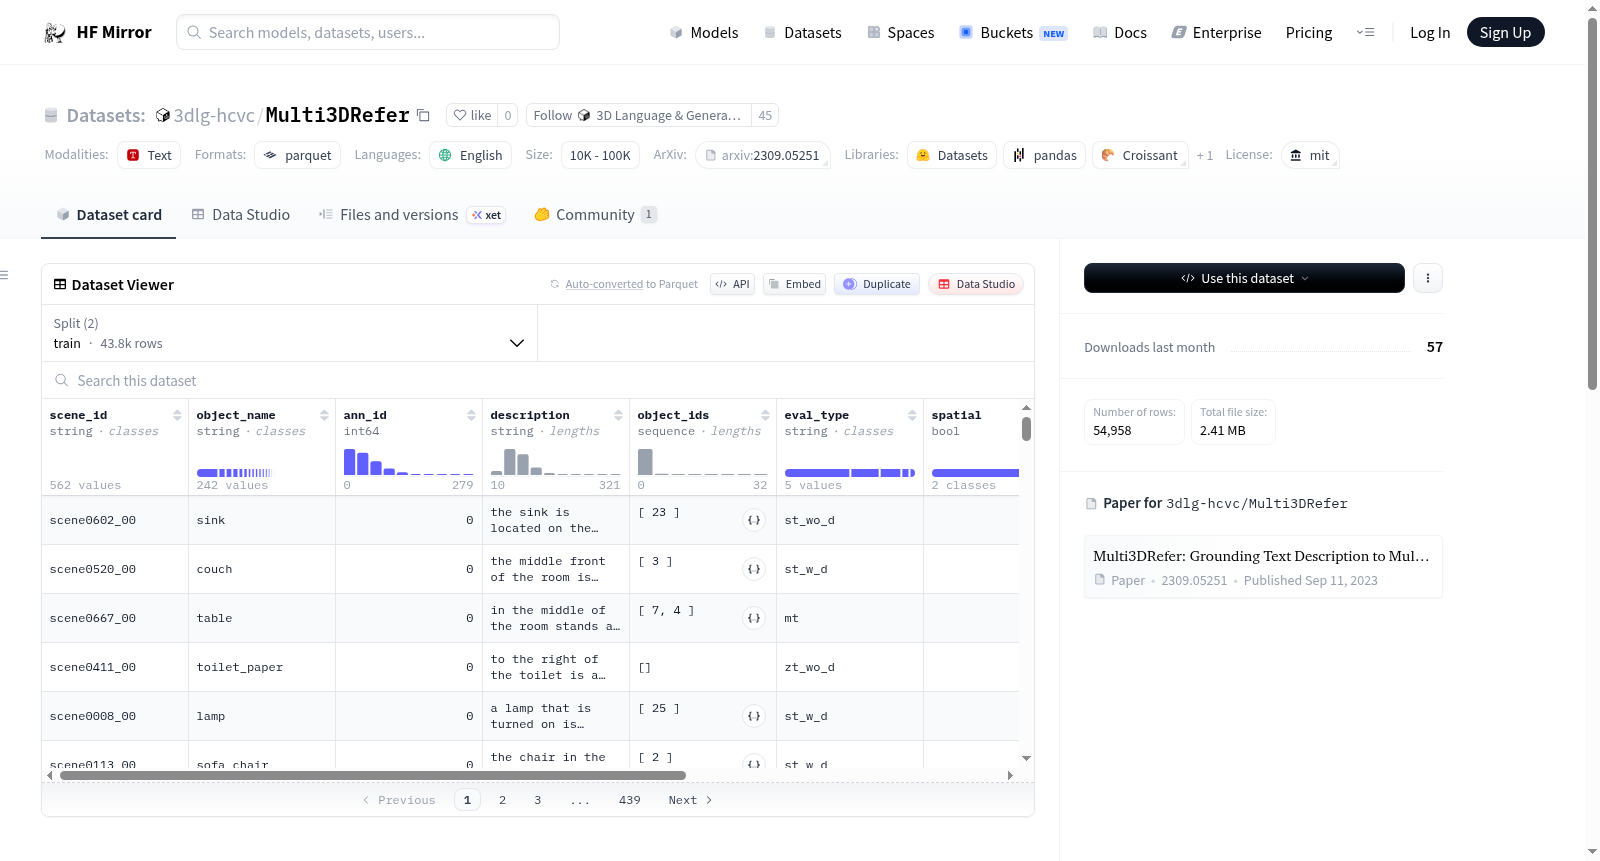Click the table scroll-up arrow
This screenshot has height=861, width=1600.
(1026, 408)
